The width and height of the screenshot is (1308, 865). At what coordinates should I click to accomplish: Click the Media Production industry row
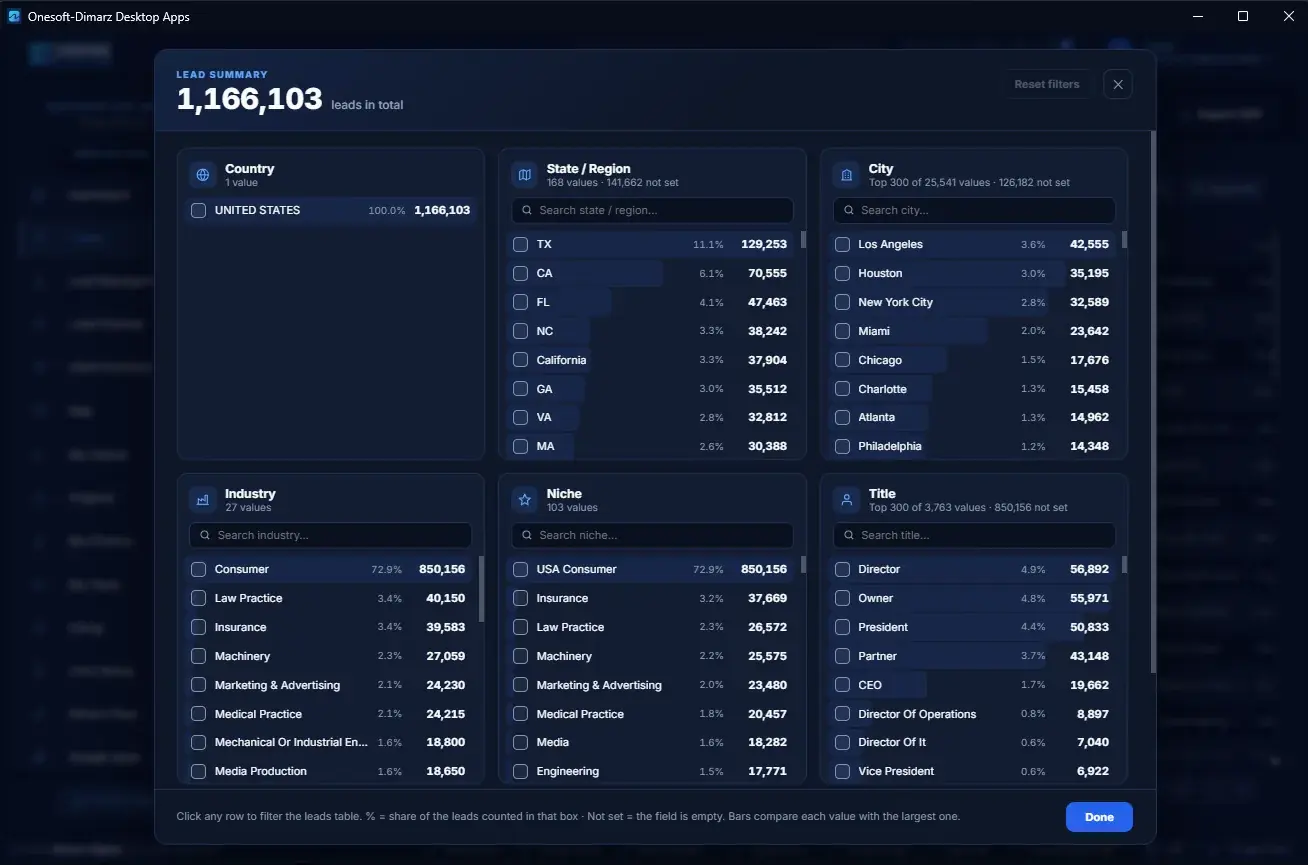tap(330, 771)
